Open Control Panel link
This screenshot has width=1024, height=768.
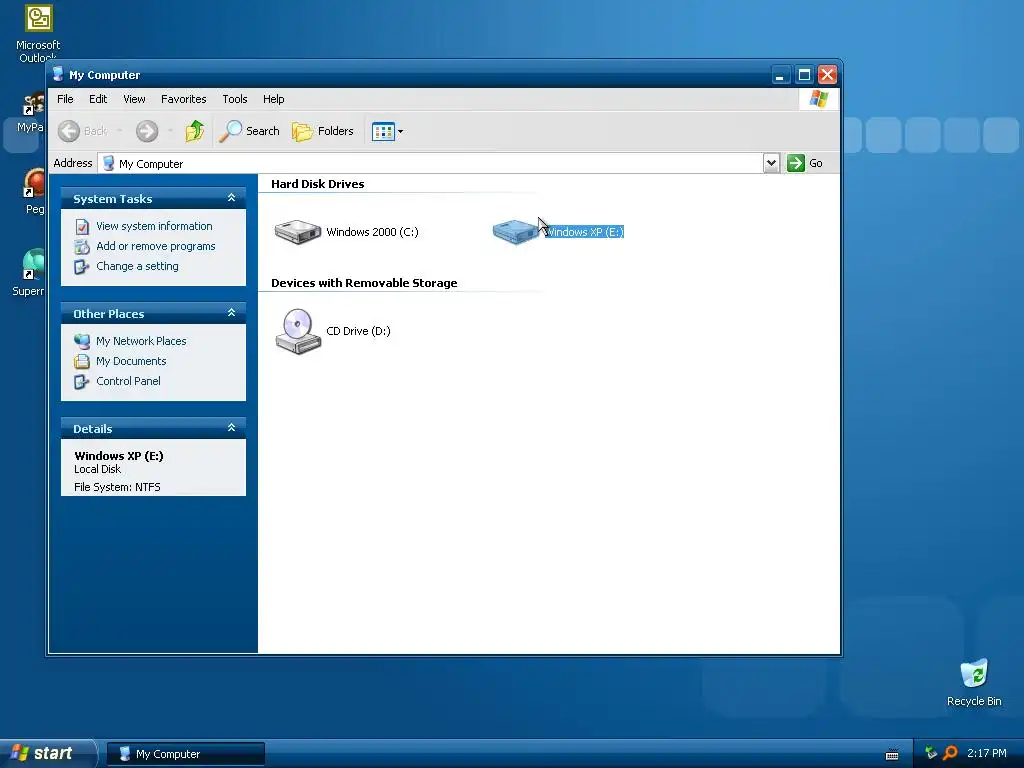click(128, 381)
